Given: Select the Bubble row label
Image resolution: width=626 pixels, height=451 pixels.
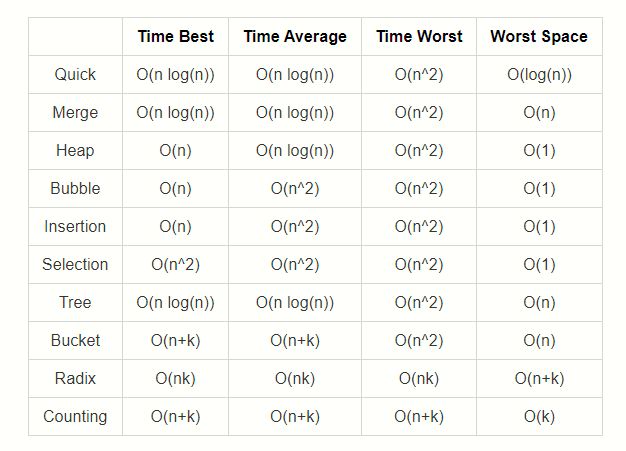Looking at the screenshot, I should coord(75,189).
